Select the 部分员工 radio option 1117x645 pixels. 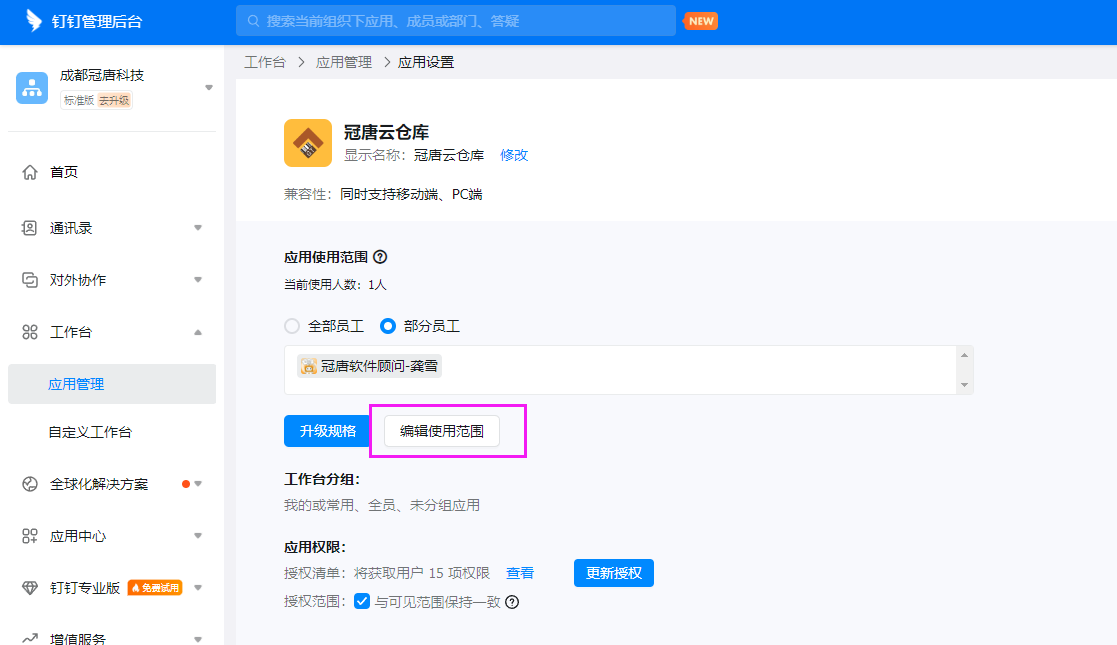(388, 326)
